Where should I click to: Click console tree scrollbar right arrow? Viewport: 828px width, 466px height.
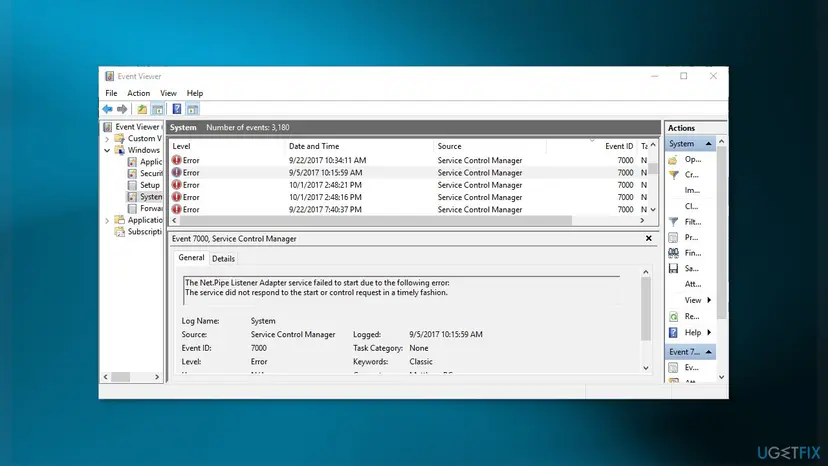(x=157, y=377)
